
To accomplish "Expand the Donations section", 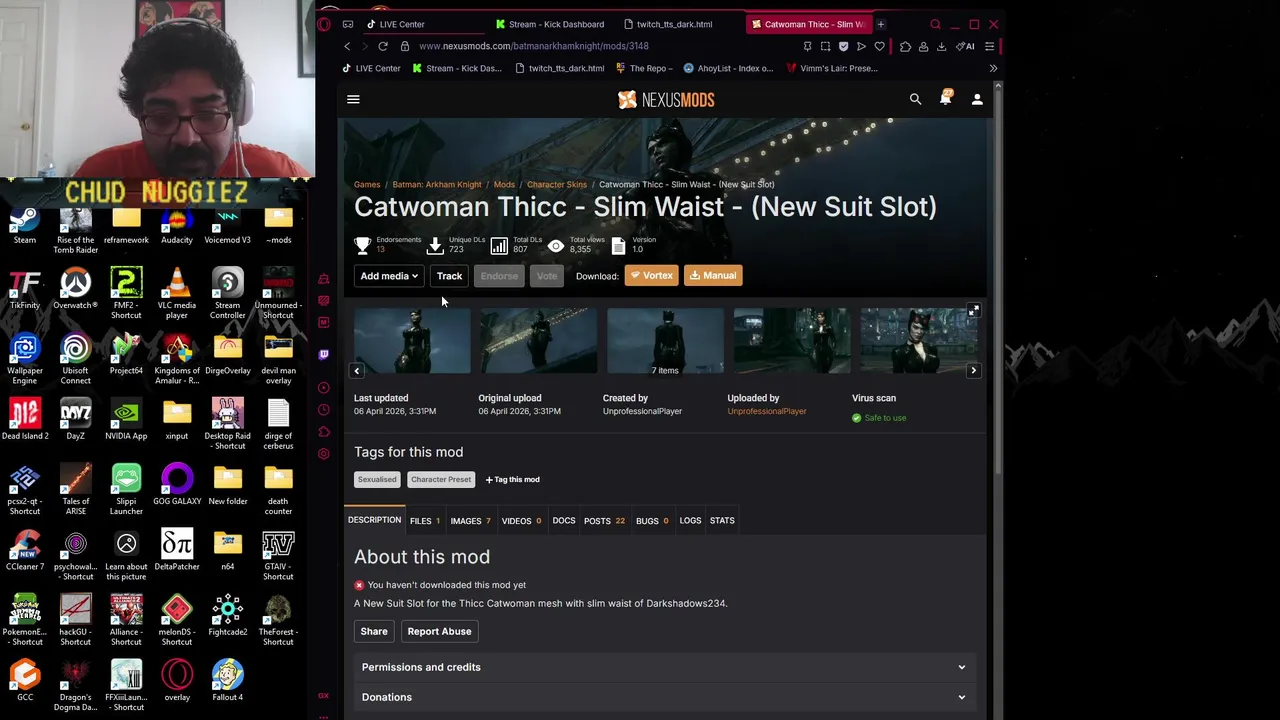I will (665, 697).
